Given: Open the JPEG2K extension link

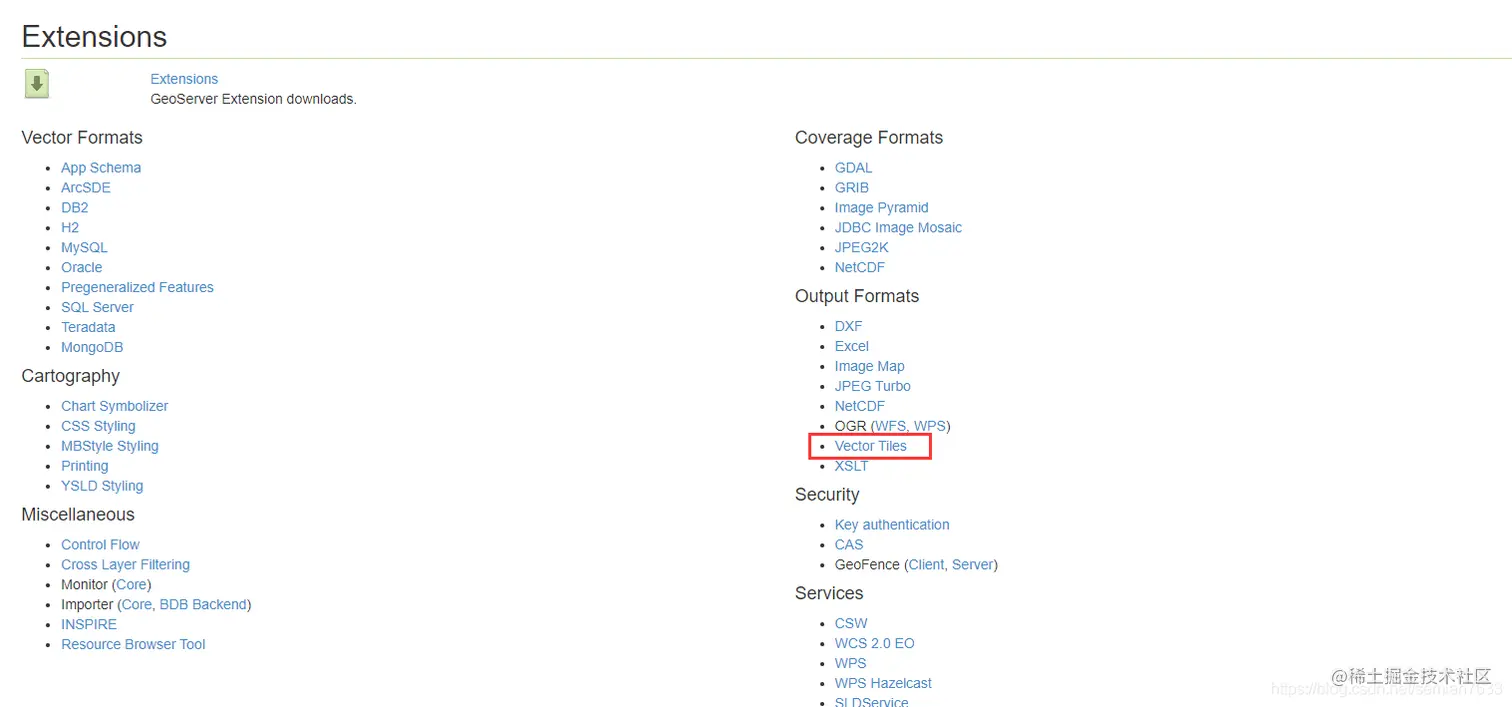Looking at the screenshot, I should pos(862,248).
